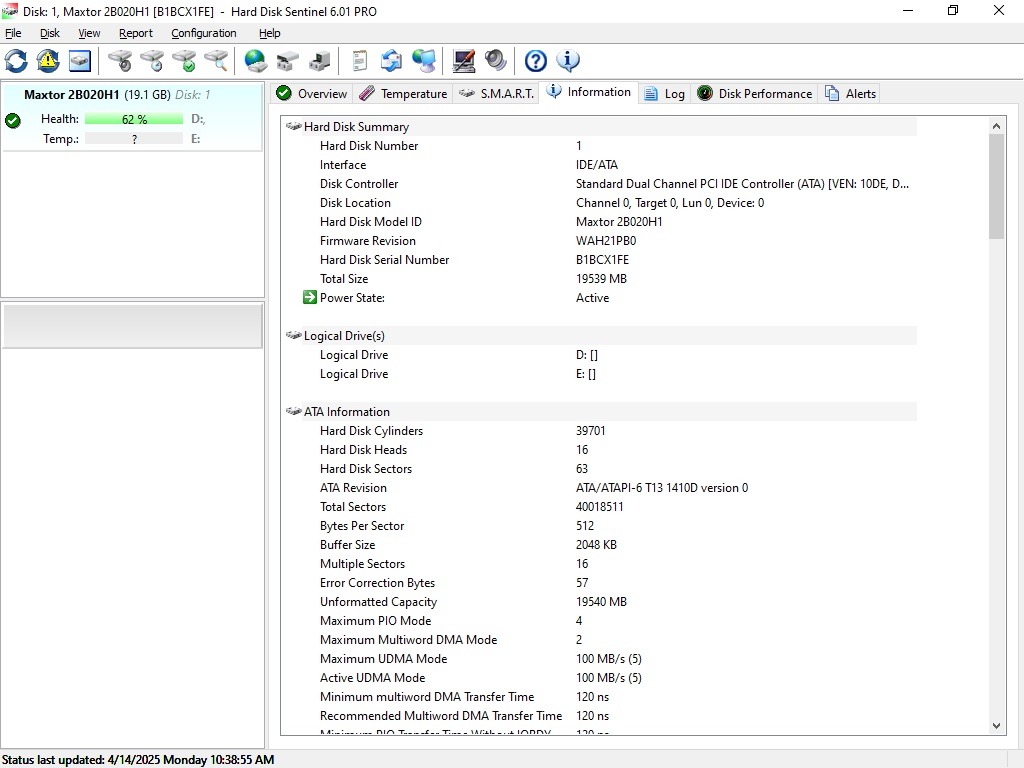Click the E: drive label in disk panel
Image resolution: width=1024 pixels, height=768 pixels.
tap(195, 138)
